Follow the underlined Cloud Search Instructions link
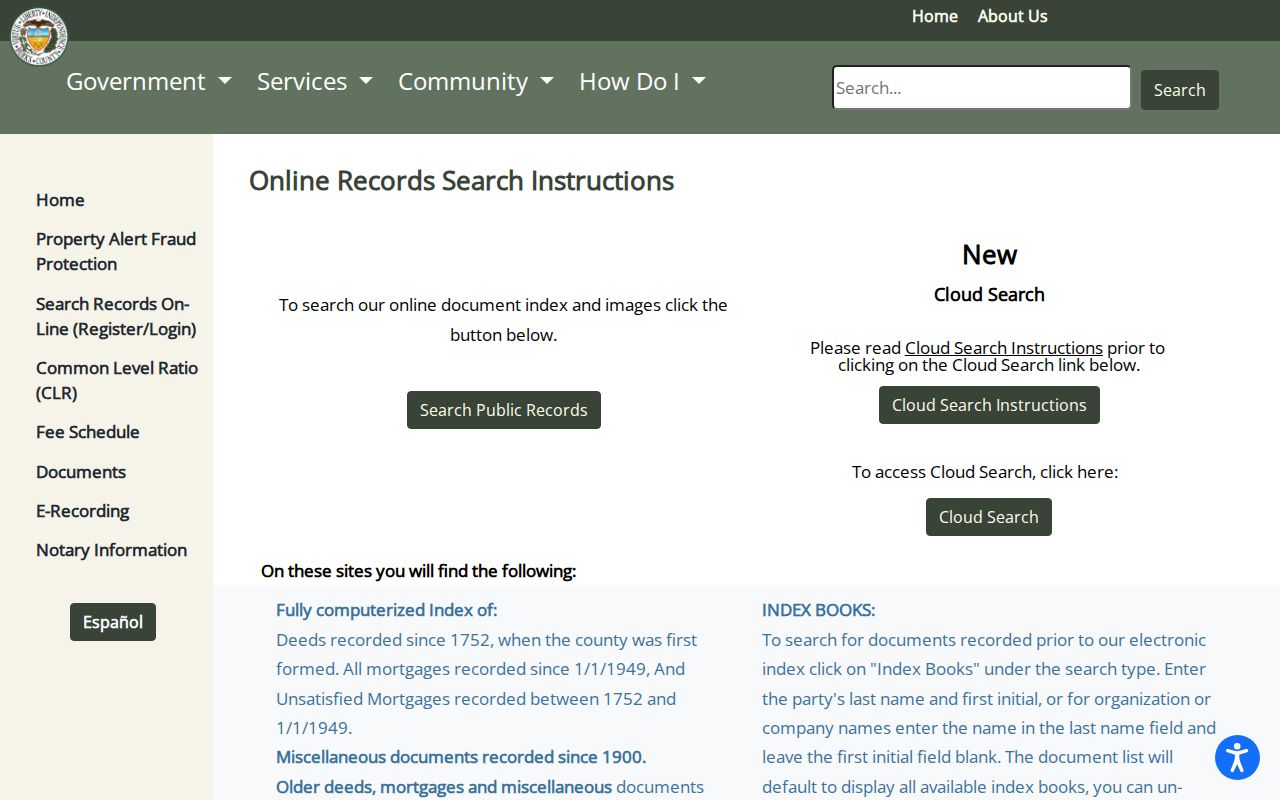 pos(1004,348)
